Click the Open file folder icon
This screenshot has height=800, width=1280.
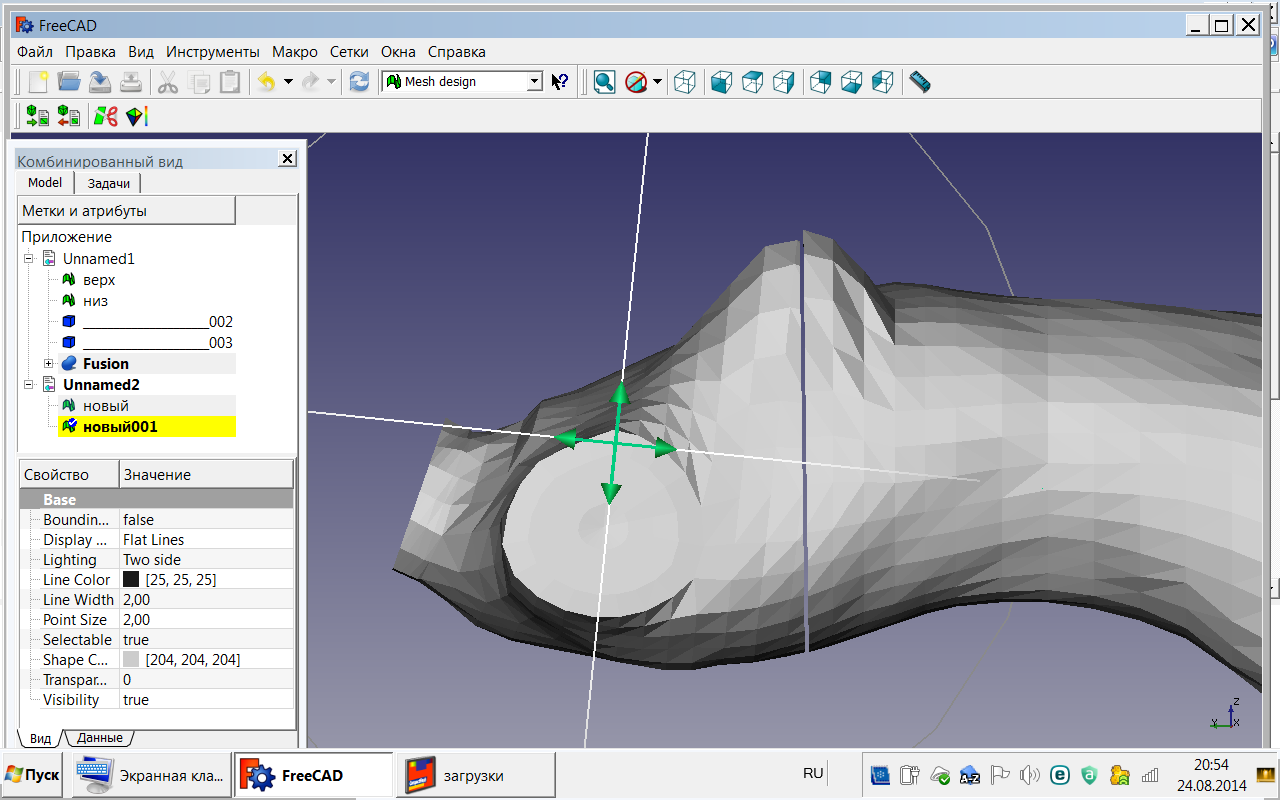coord(69,82)
